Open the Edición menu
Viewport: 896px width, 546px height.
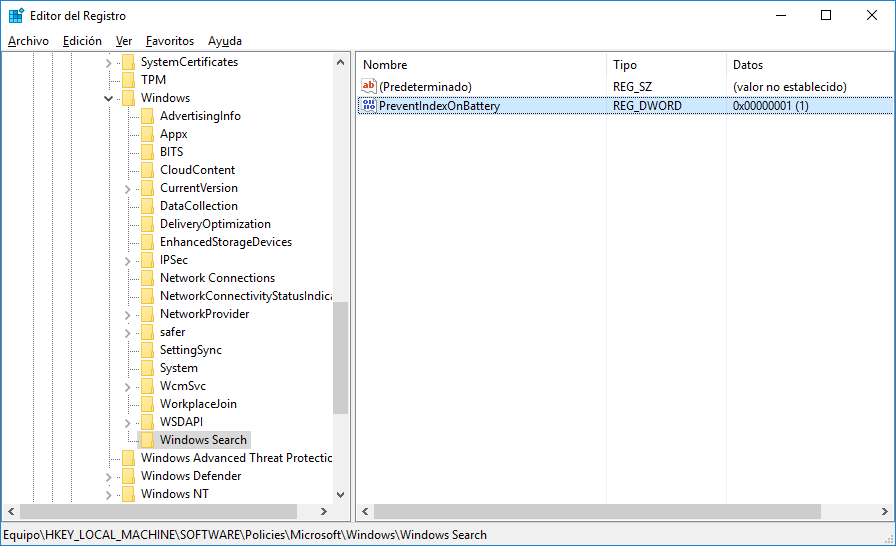[x=82, y=41]
